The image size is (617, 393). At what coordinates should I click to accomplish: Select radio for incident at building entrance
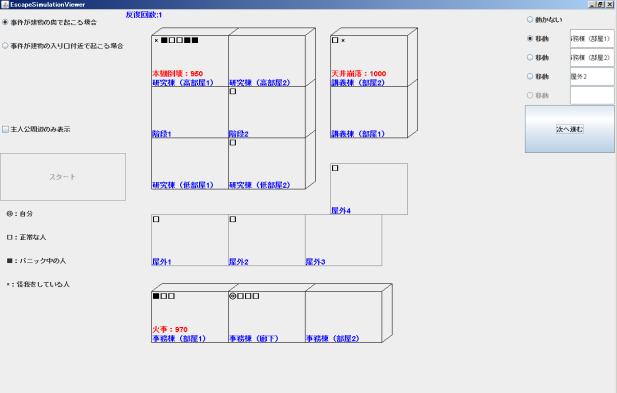coord(5,46)
